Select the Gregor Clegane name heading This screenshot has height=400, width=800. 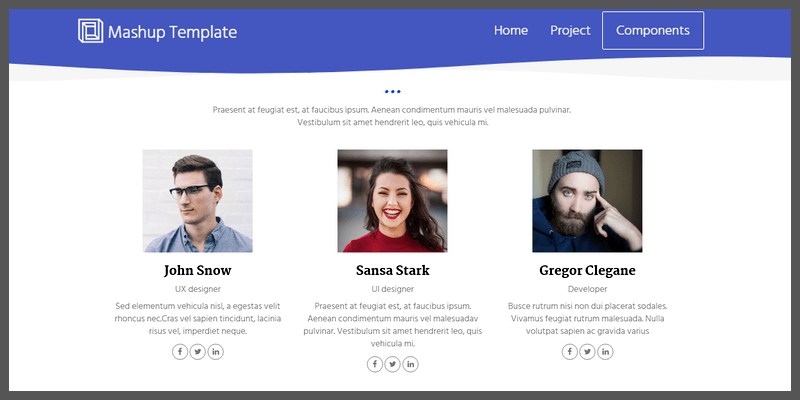587,270
